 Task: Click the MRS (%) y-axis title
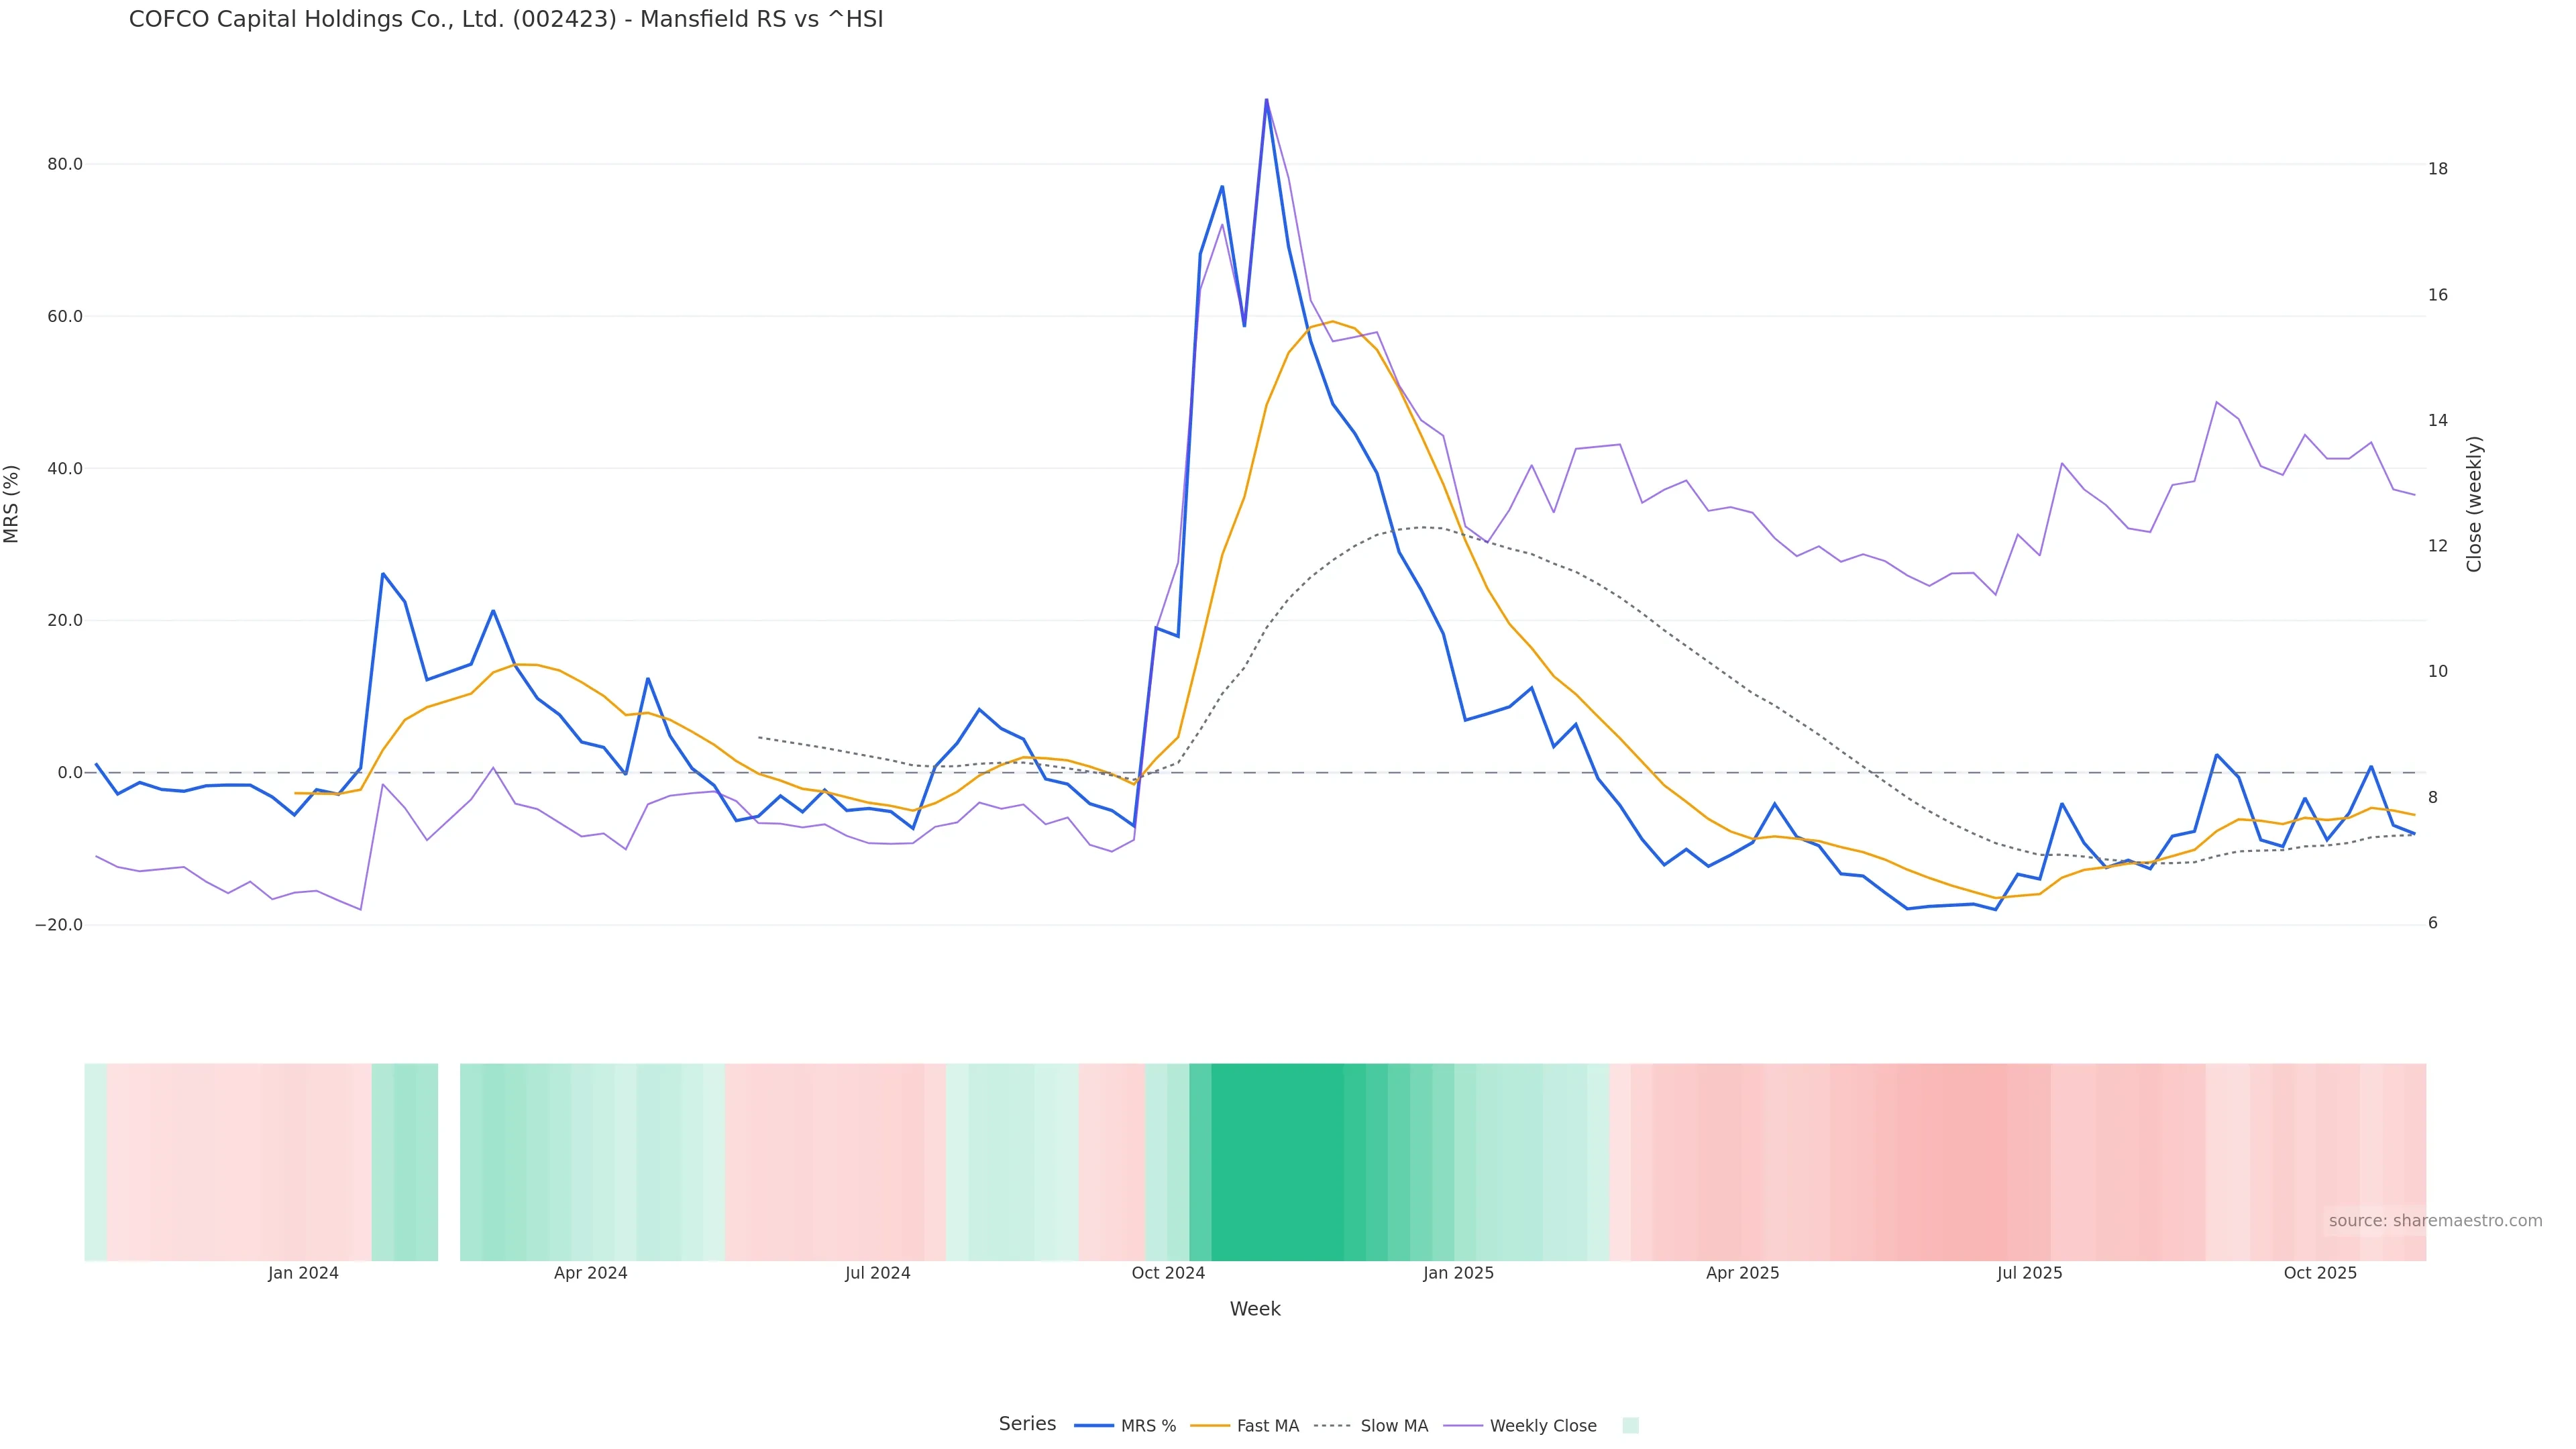(x=12, y=504)
